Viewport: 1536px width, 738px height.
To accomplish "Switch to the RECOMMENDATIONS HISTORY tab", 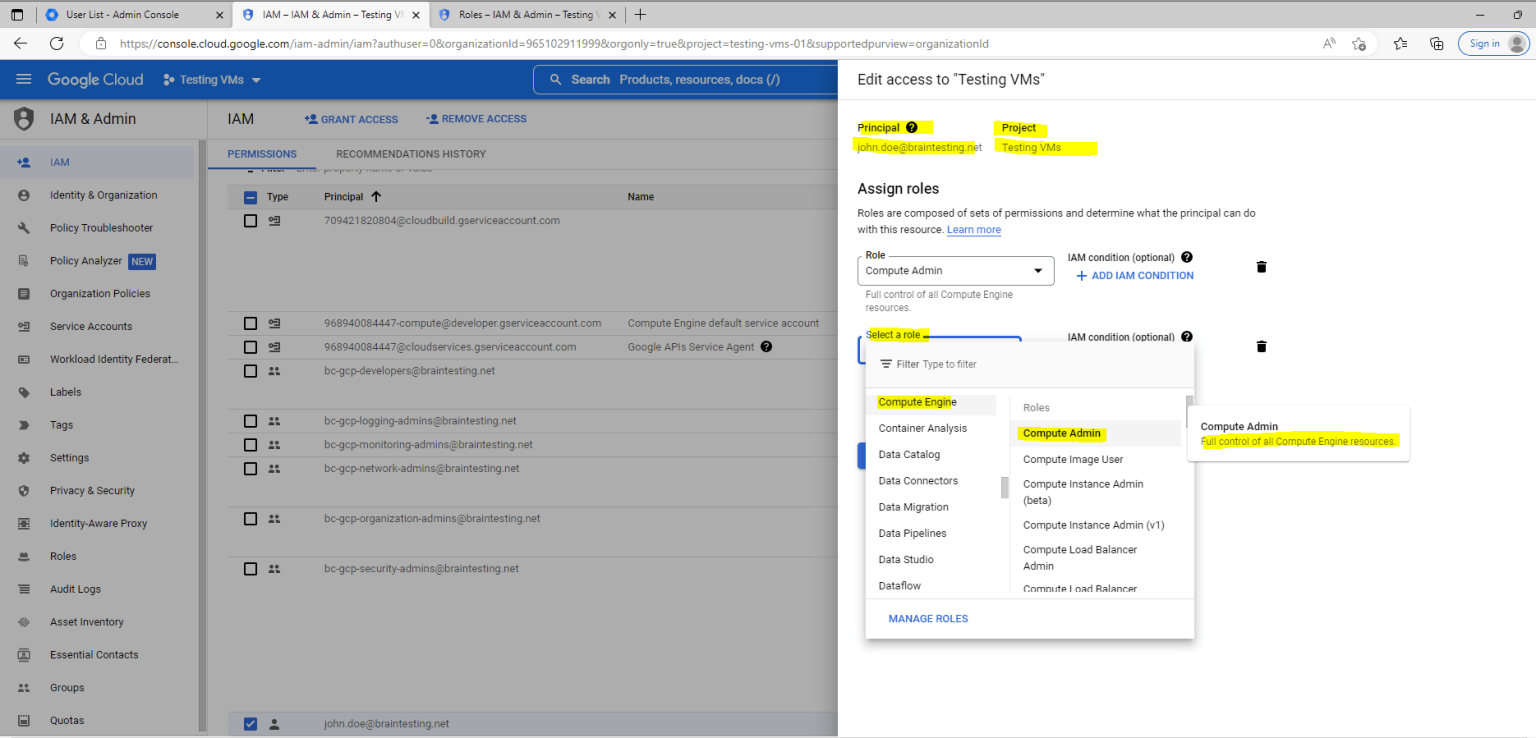I will 414,154.
